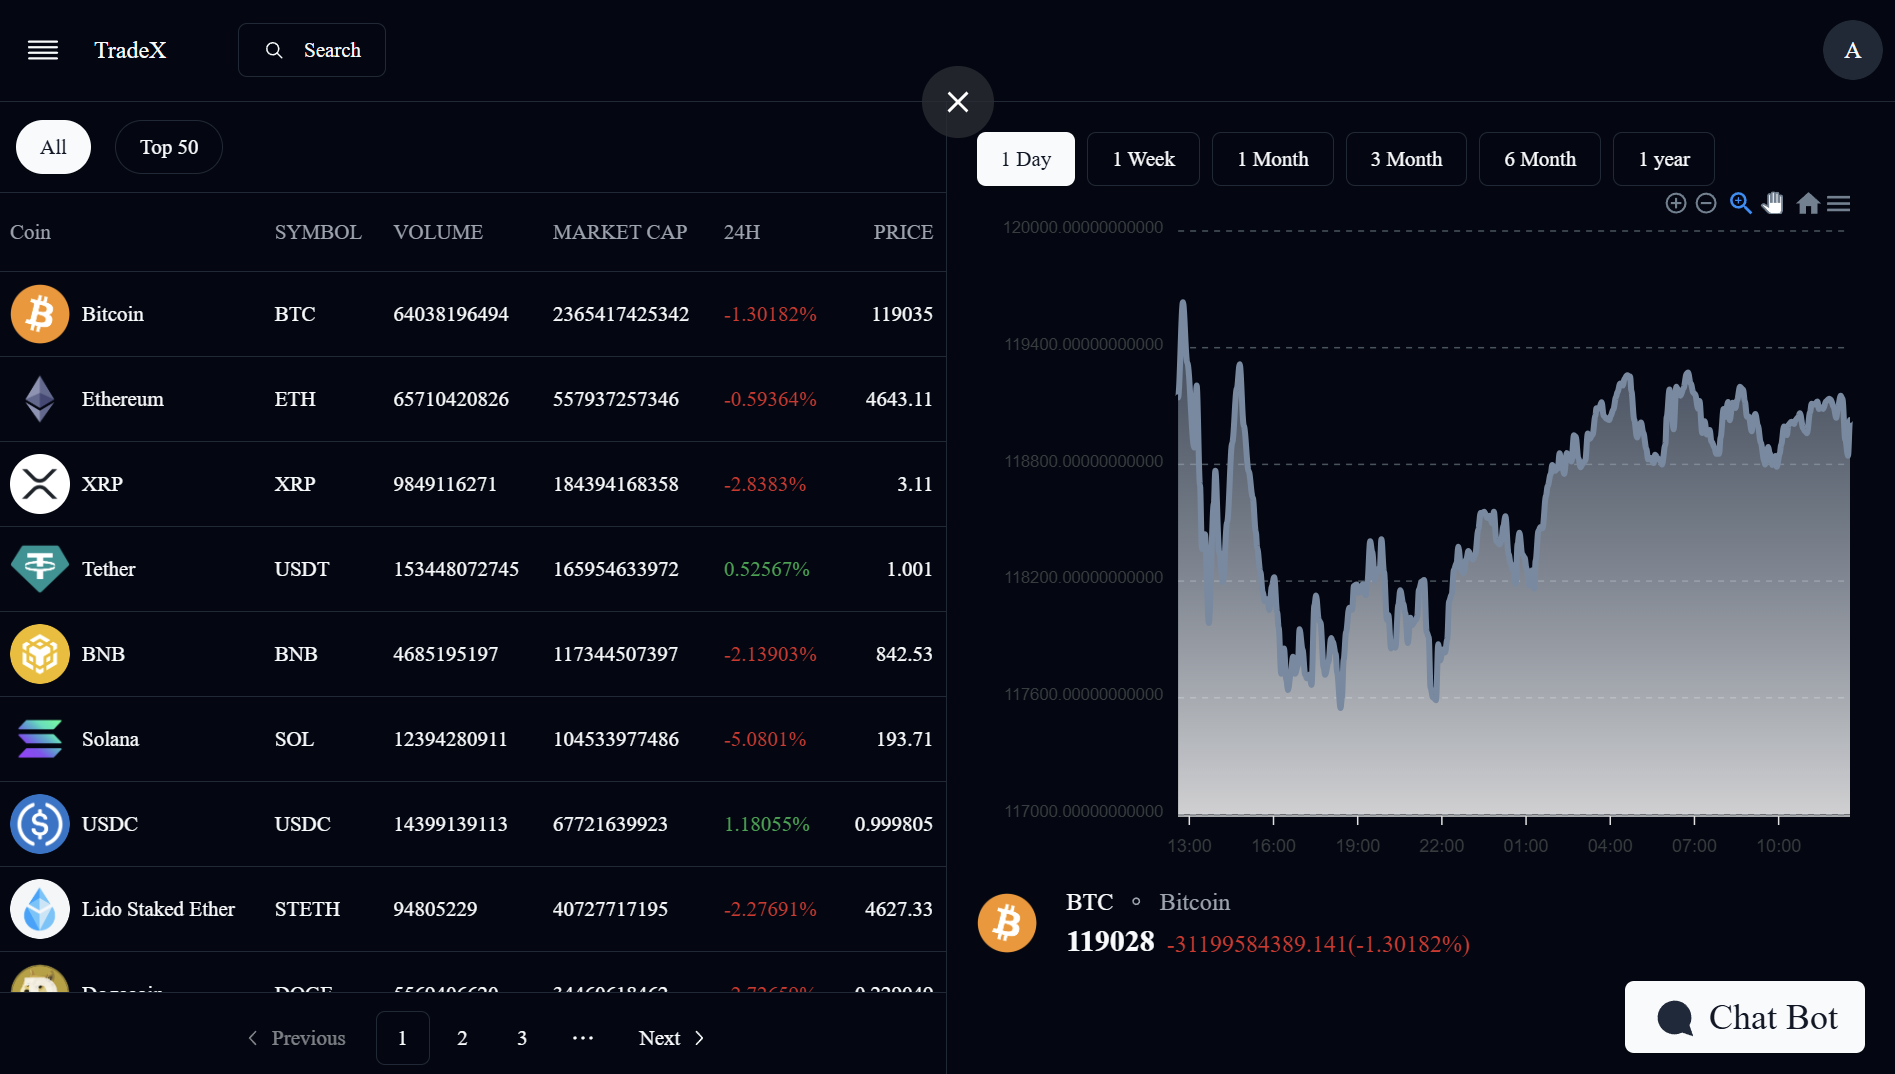Switch chart to 6 Month range

pos(1540,159)
